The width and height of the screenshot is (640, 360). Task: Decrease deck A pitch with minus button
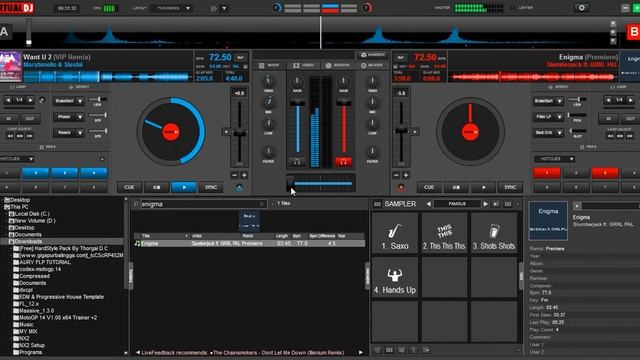click(x=234, y=175)
